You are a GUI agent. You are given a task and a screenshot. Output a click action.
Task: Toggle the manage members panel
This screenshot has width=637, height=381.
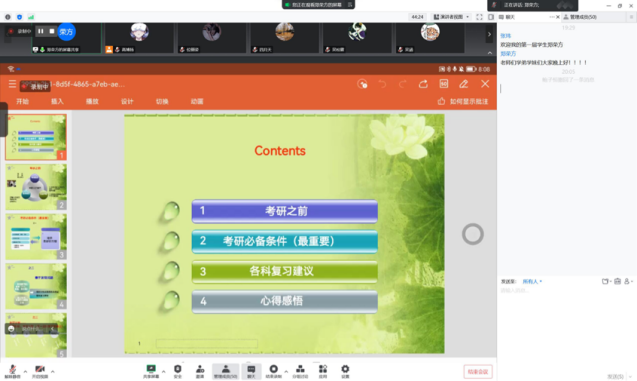(225, 371)
